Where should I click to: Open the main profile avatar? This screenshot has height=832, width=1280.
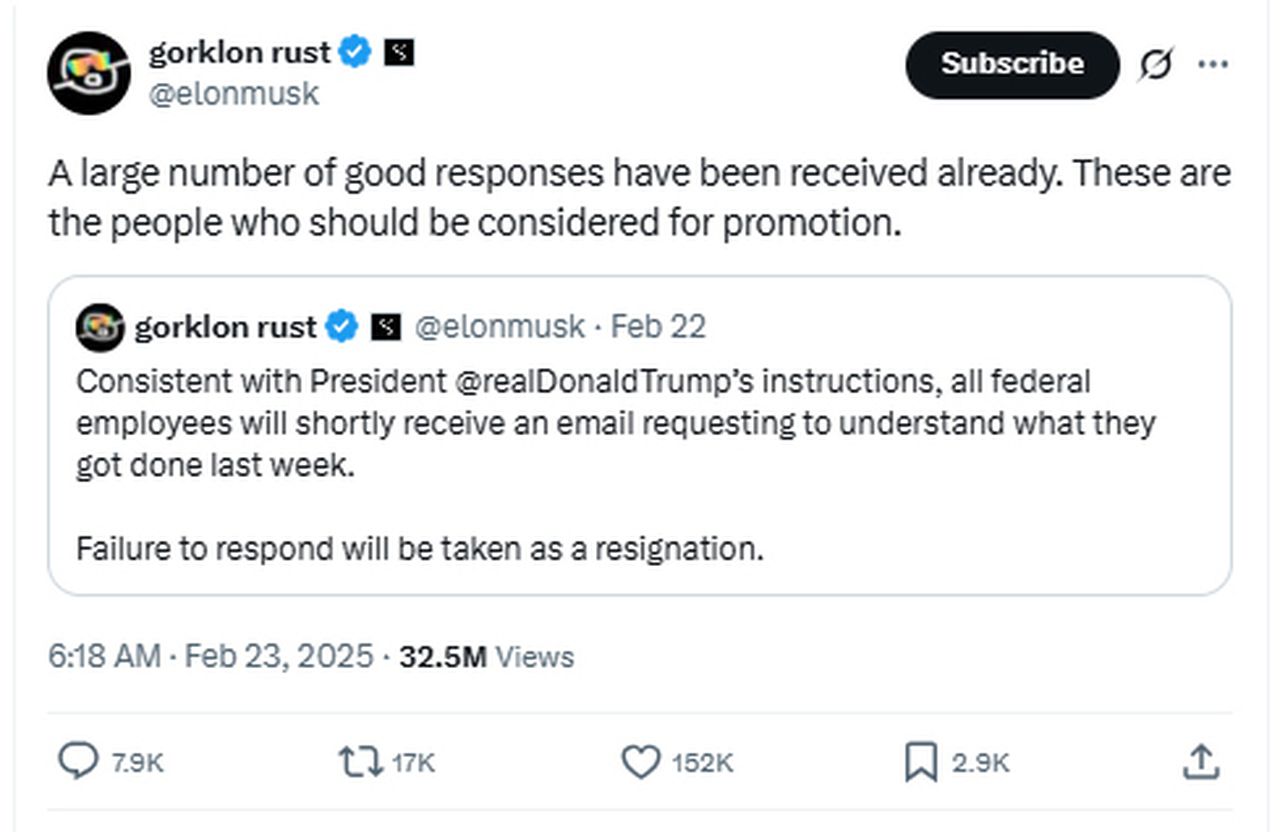(89, 72)
